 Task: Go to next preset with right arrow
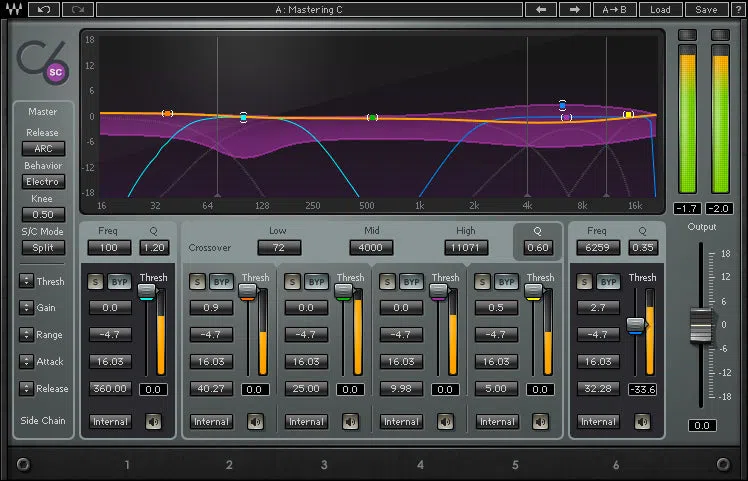(x=574, y=10)
